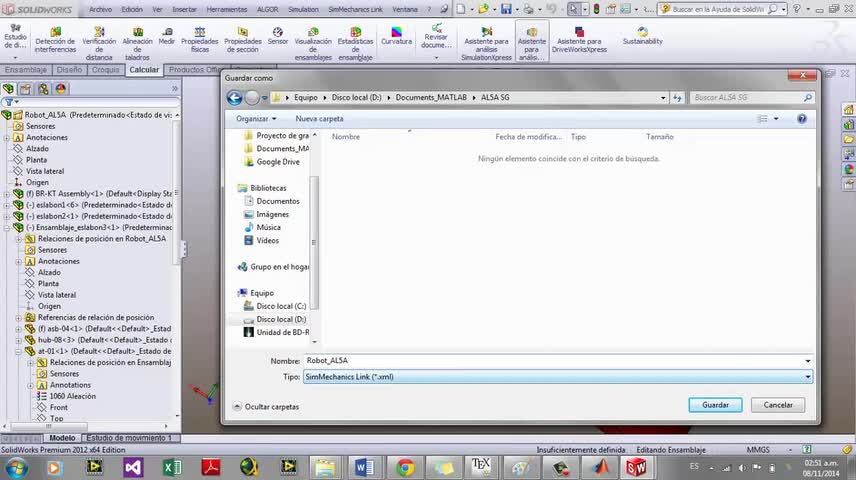Image resolution: width=856 pixels, height=480 pixels.
Task: Open the Insertar menu
Action: (x=185, y=9)
